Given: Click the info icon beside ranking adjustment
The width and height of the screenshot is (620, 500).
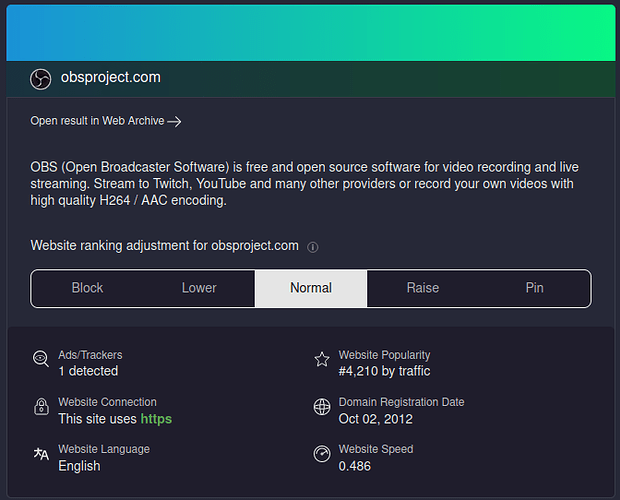Looking at the screenshot, I should pyautogui.click(x=312, y=247).
